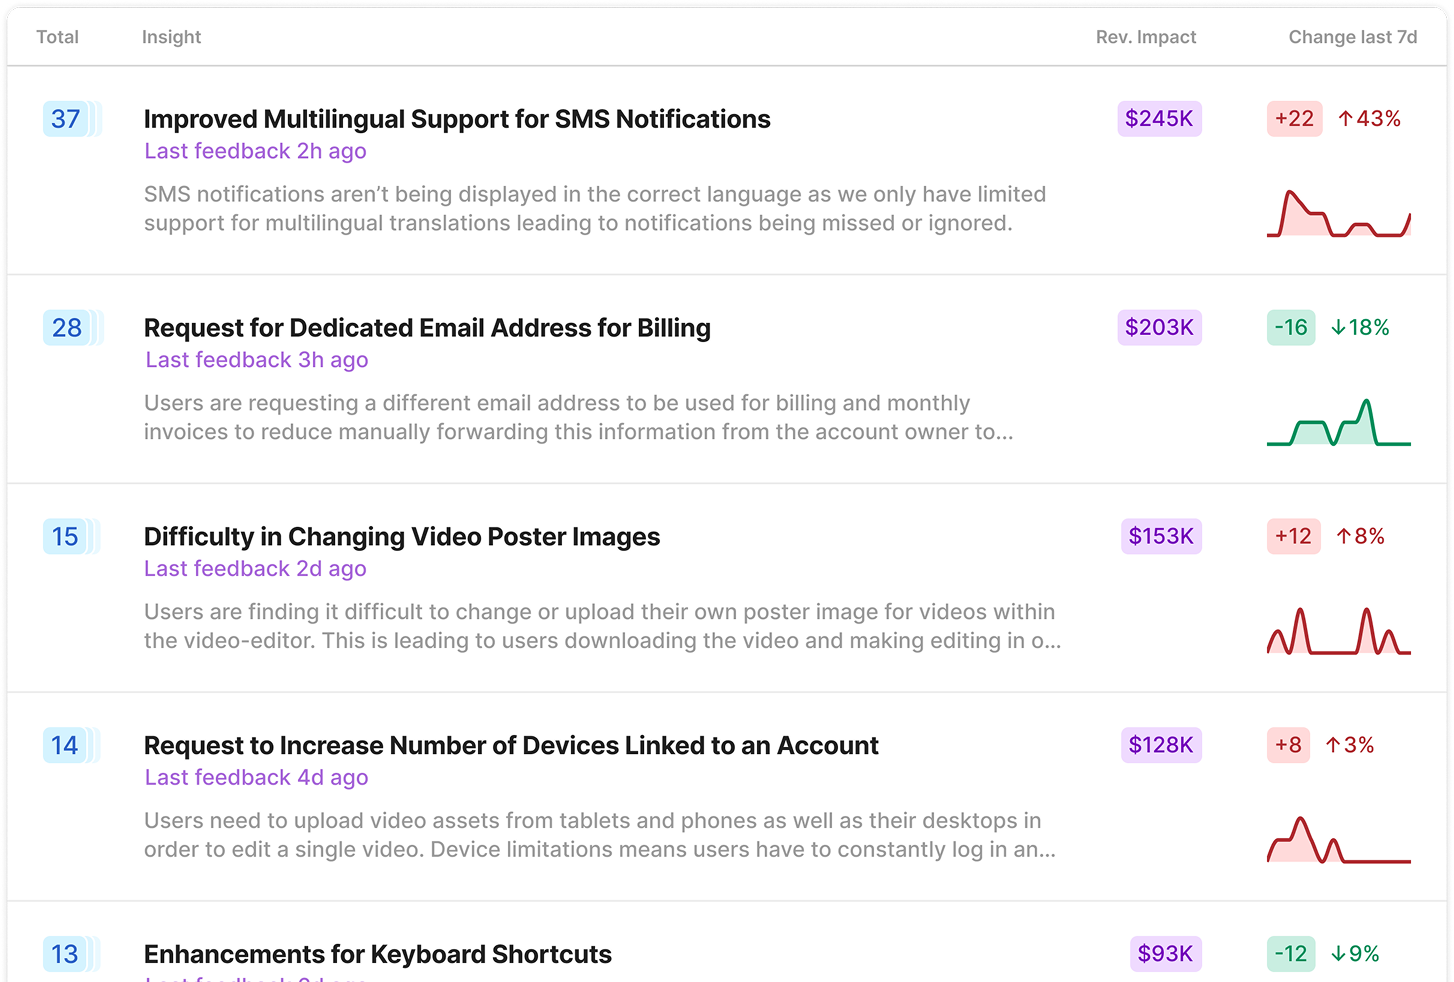Open Request for Dedicated Email Address for Billing
The height and width of the screenshot is (982, 1454).
pos(427,328)
